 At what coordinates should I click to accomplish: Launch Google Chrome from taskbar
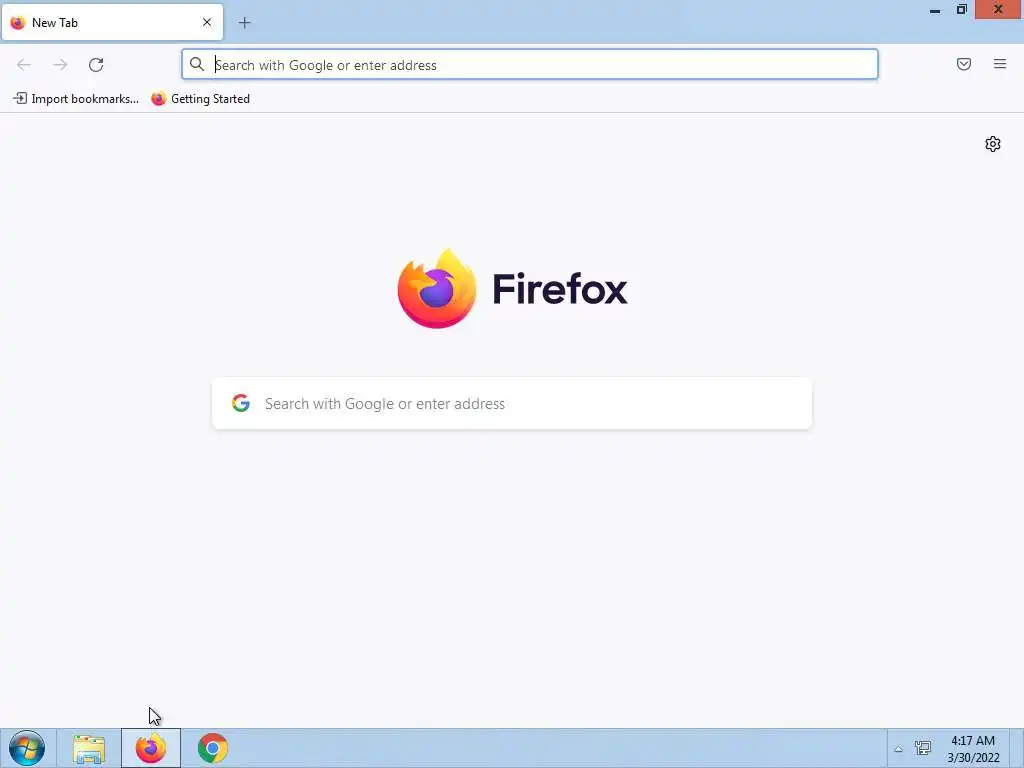click(212, 748)
